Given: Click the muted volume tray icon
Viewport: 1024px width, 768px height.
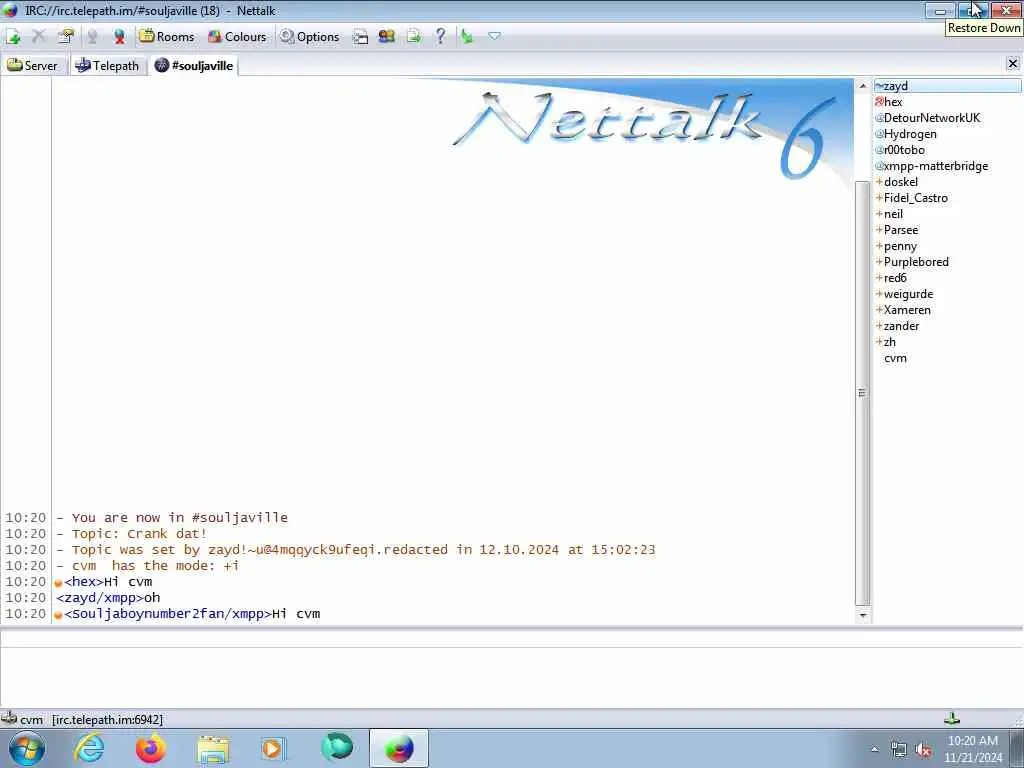Looking at the screenshot, I should (923, 750).
